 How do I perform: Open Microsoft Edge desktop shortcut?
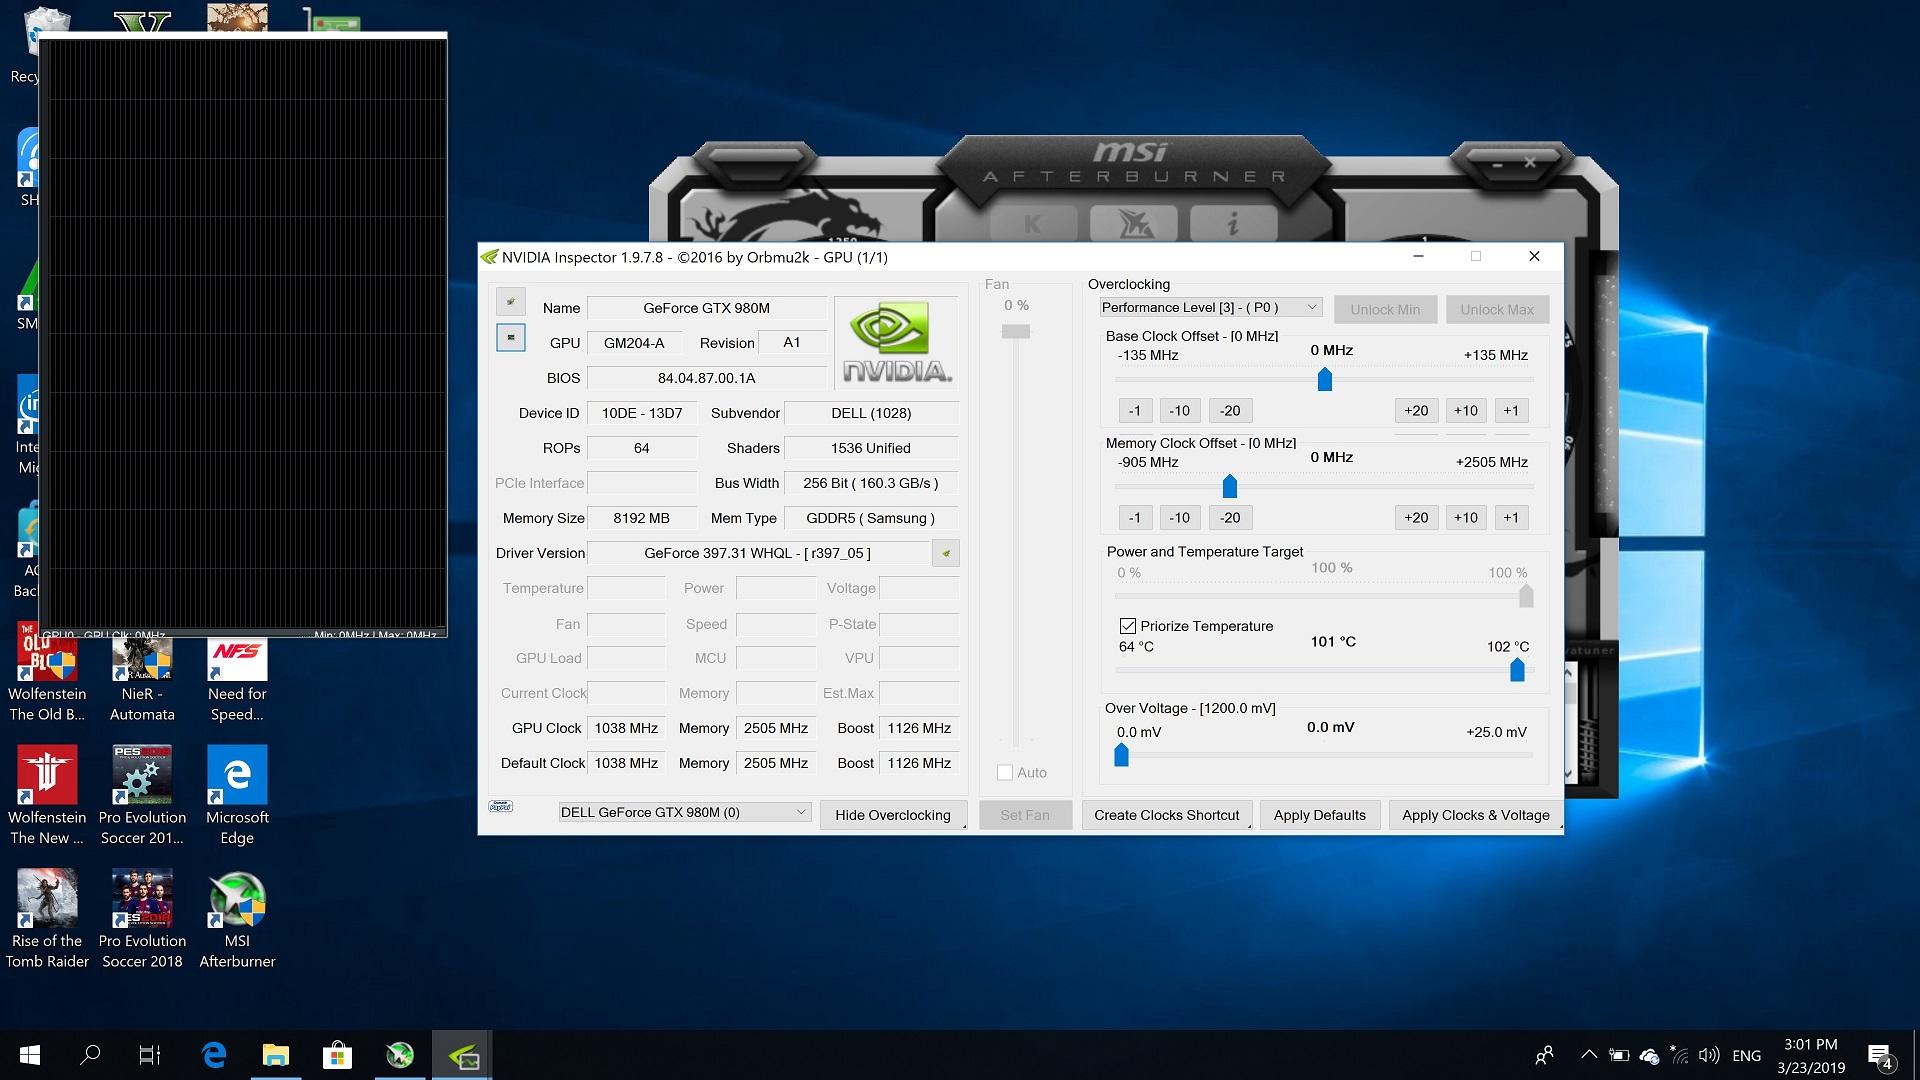point(237,795)
